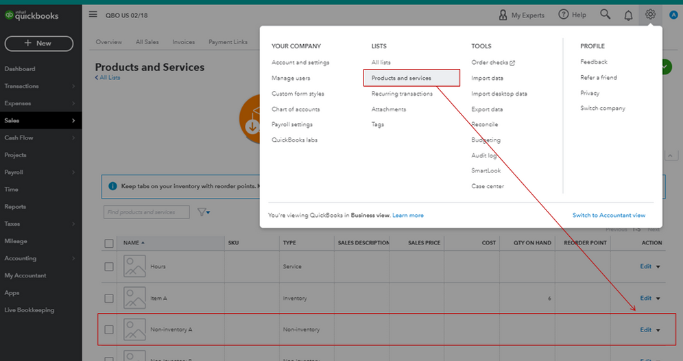
Task: Click the QuickBooks logo
Action: [31, 15]
